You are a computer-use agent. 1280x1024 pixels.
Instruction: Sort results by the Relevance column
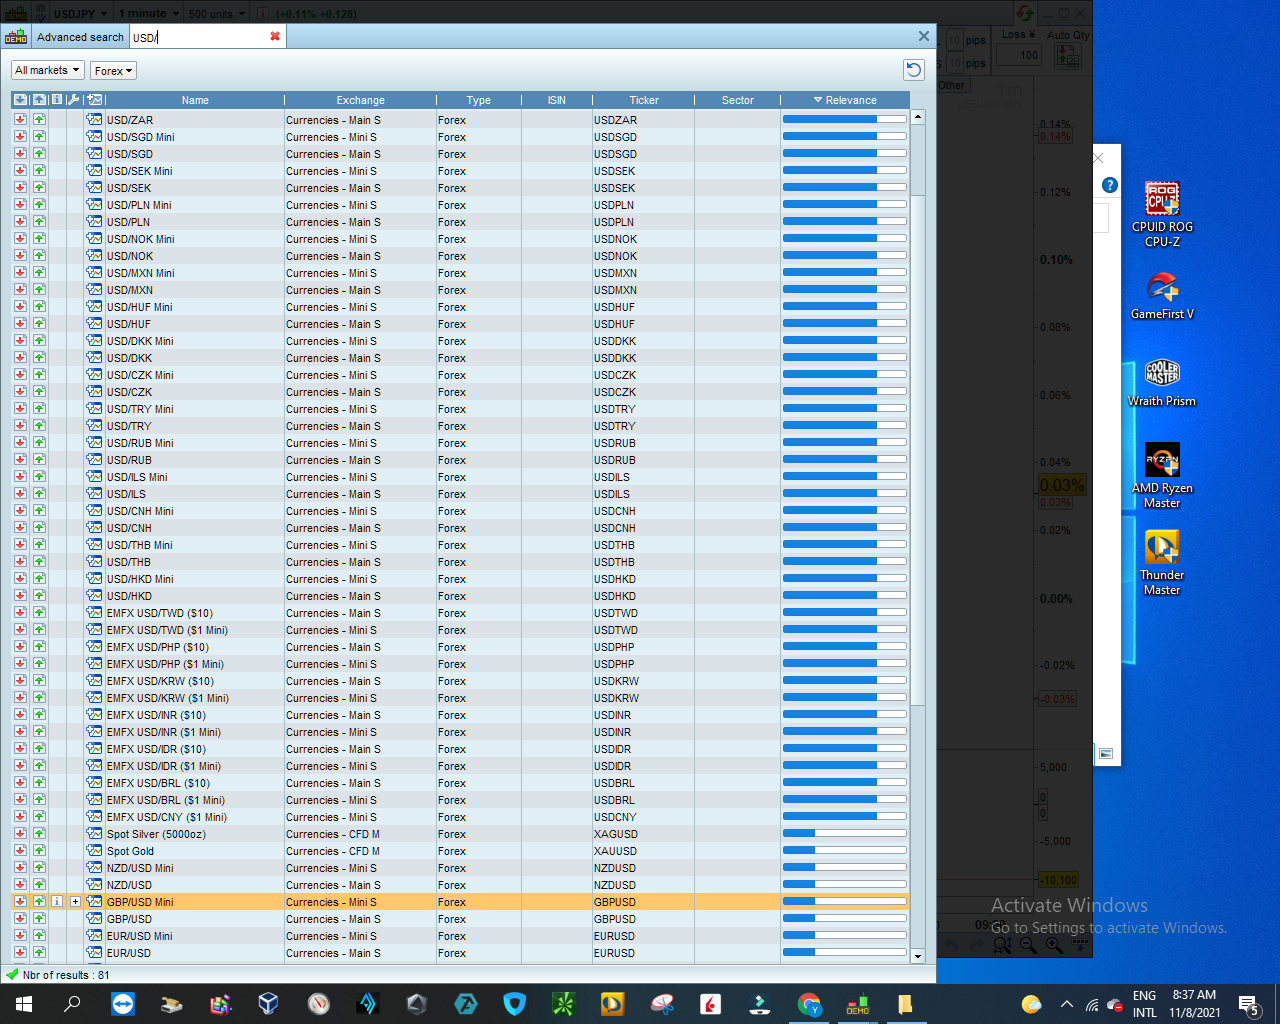845,100
